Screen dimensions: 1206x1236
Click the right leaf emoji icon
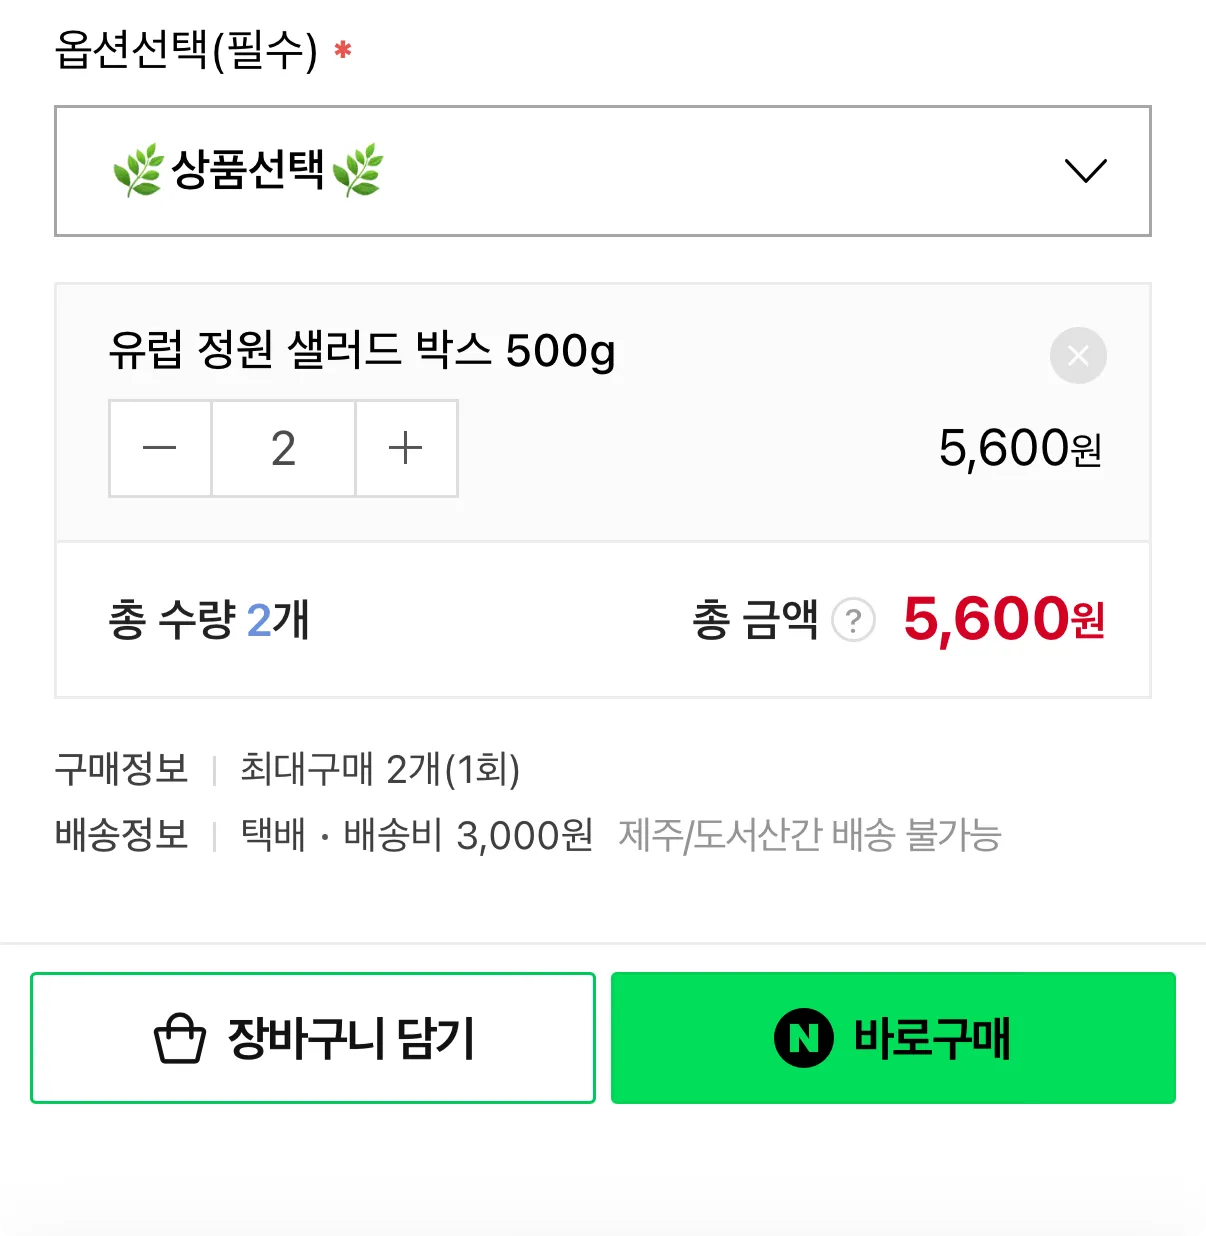[358, 170]
